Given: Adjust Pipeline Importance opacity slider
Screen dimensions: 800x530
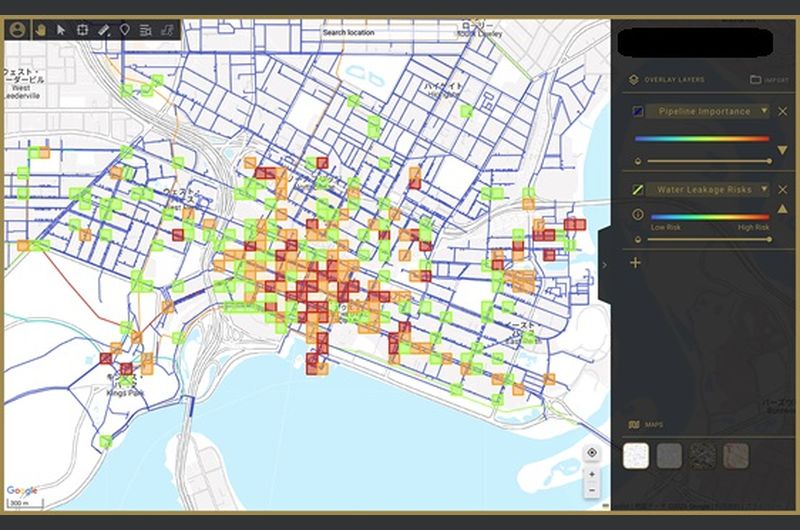Looking at the screenshot, I should [708, 161].
